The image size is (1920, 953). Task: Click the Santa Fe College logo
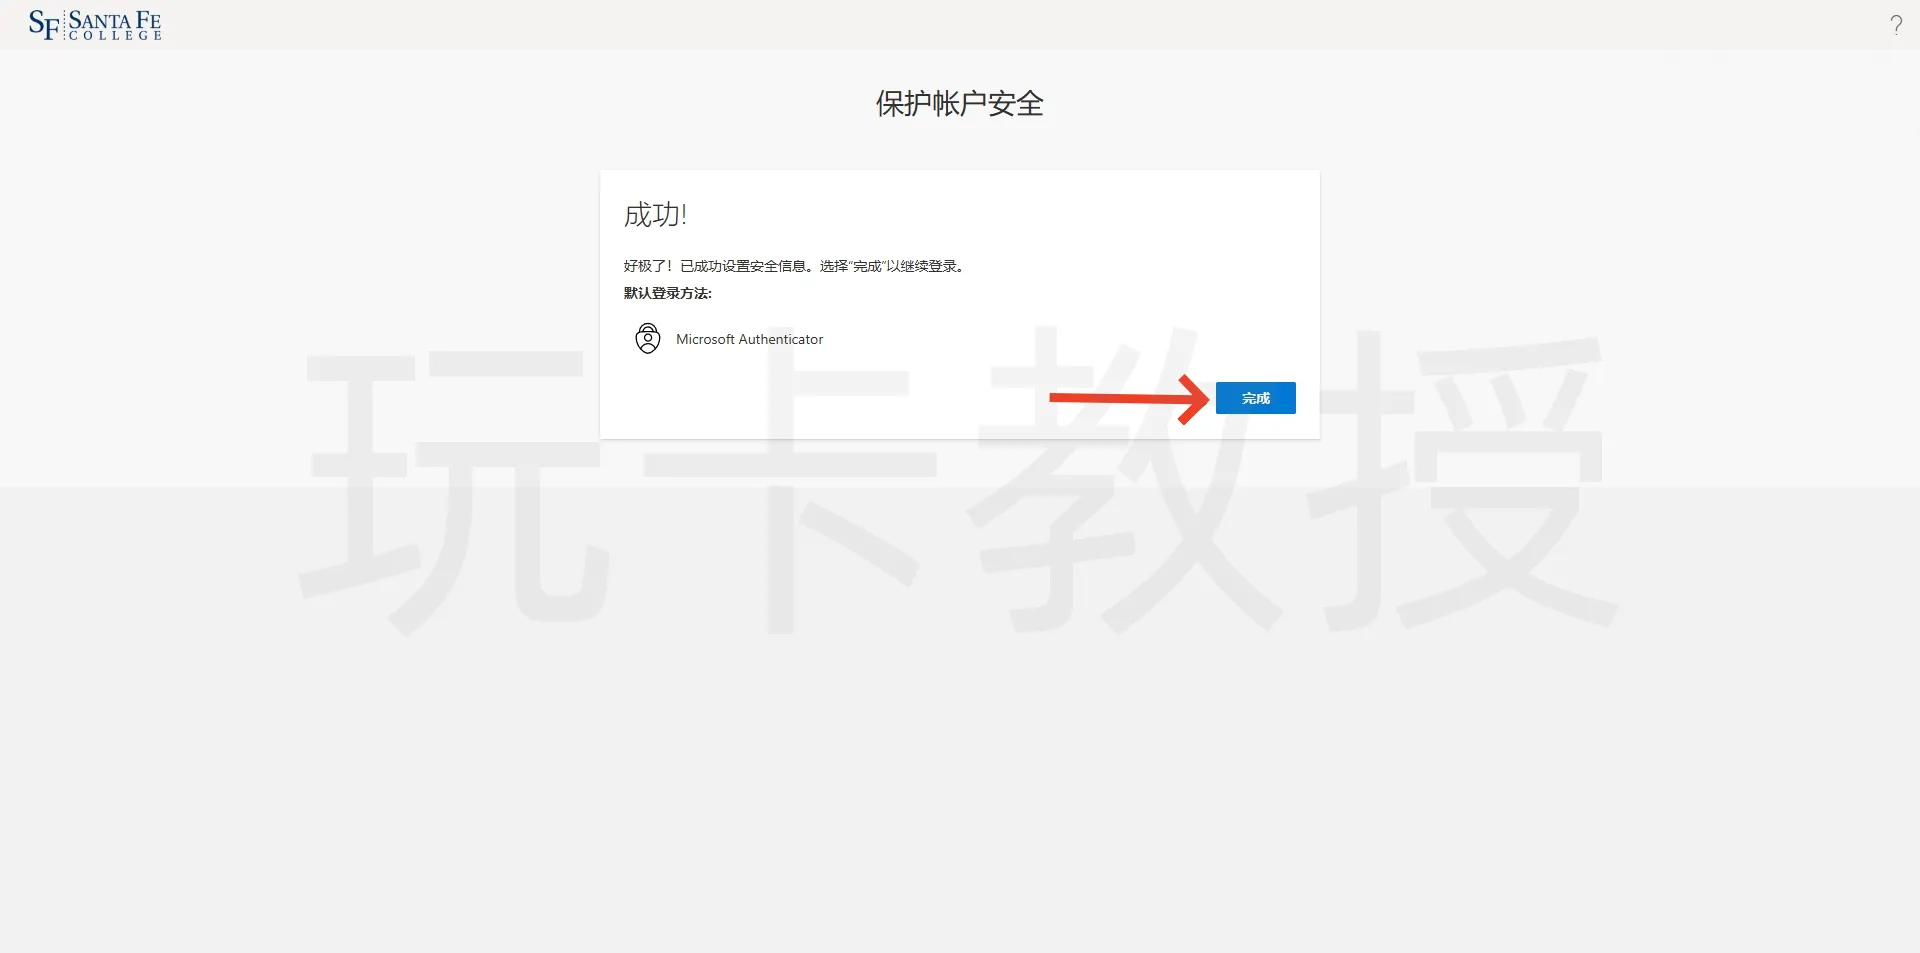click(95, 25)
